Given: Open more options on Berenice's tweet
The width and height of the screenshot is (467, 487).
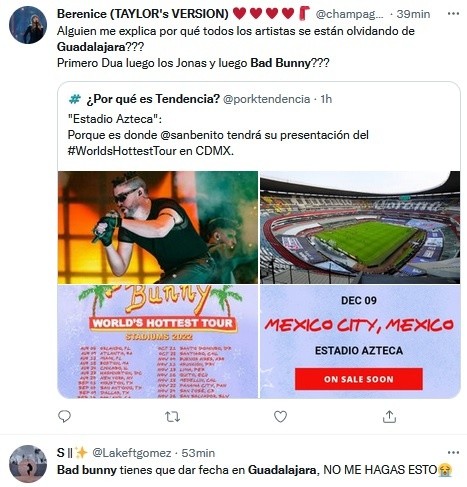Looking at the screenshot, I should [453, 14].
